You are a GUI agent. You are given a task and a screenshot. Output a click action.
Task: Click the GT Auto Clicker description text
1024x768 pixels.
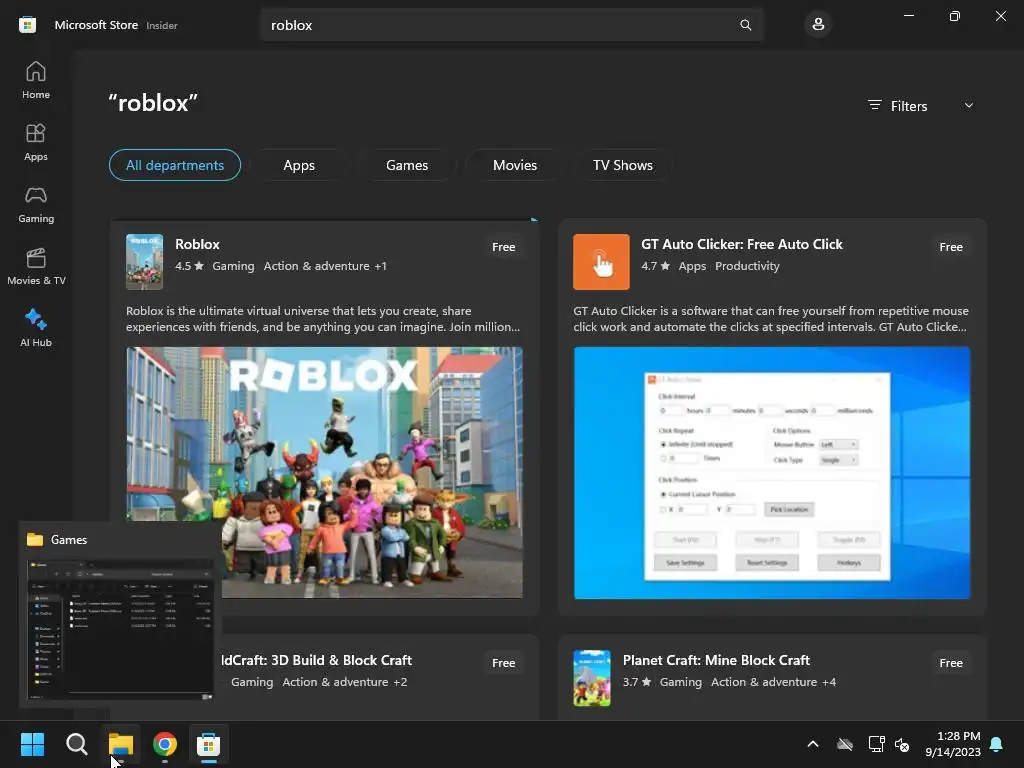(x=771, y=319)
